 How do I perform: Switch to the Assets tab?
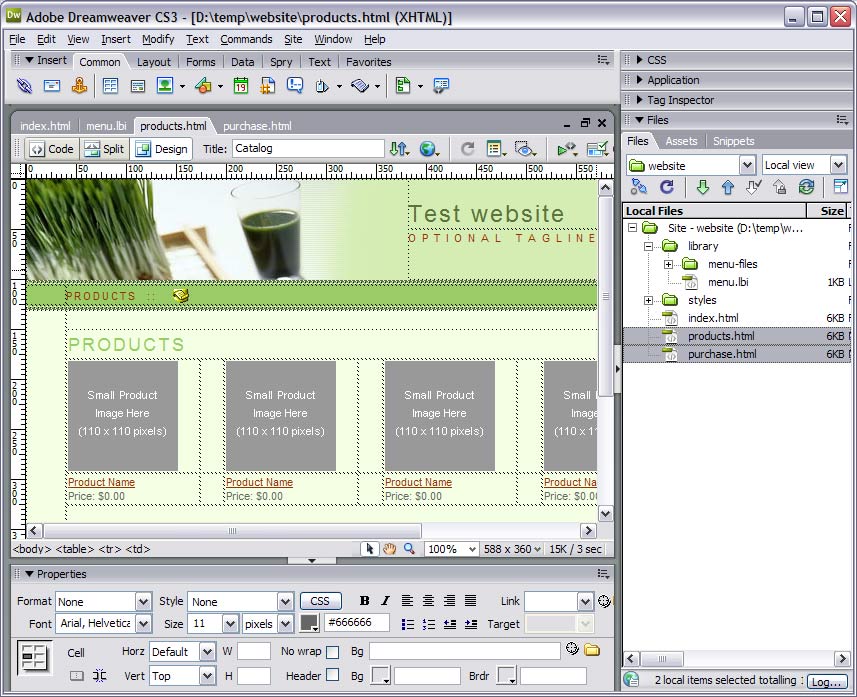[681, 141]
